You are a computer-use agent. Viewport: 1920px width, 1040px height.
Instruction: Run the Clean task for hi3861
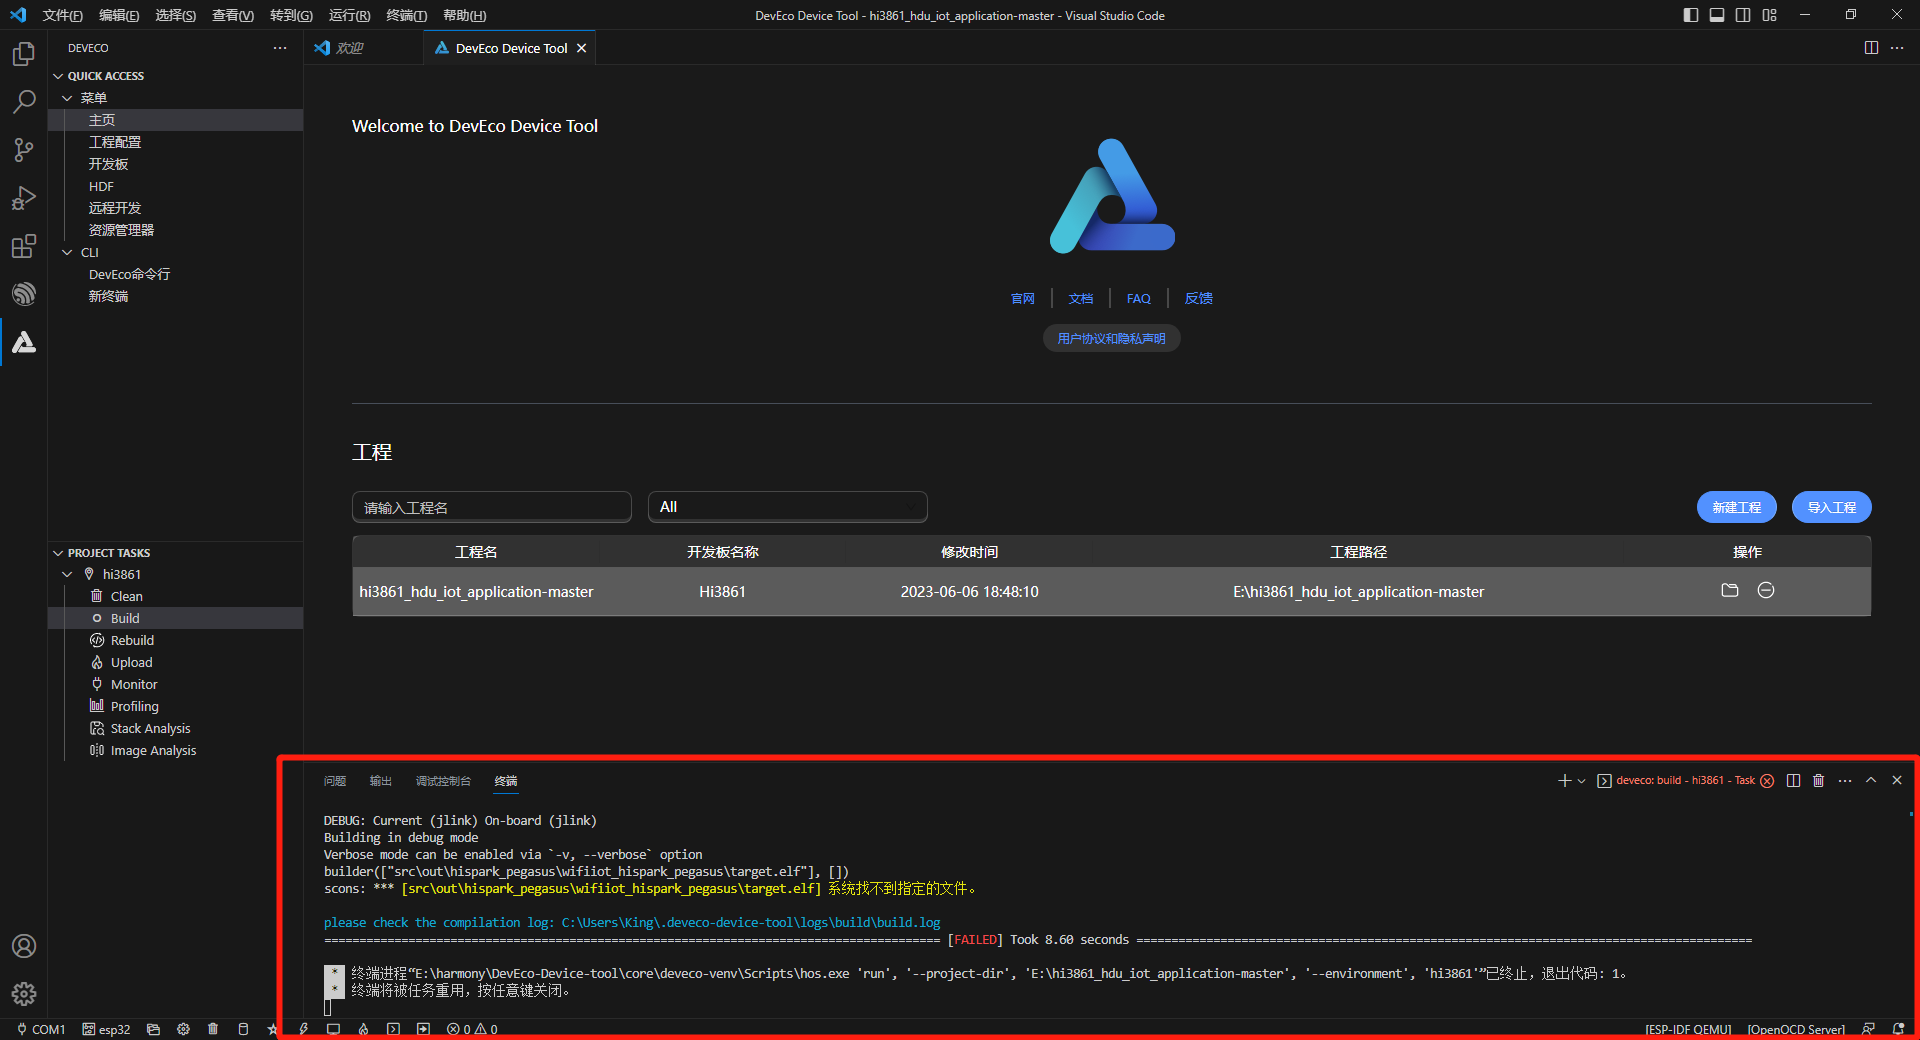coord(126,596)
